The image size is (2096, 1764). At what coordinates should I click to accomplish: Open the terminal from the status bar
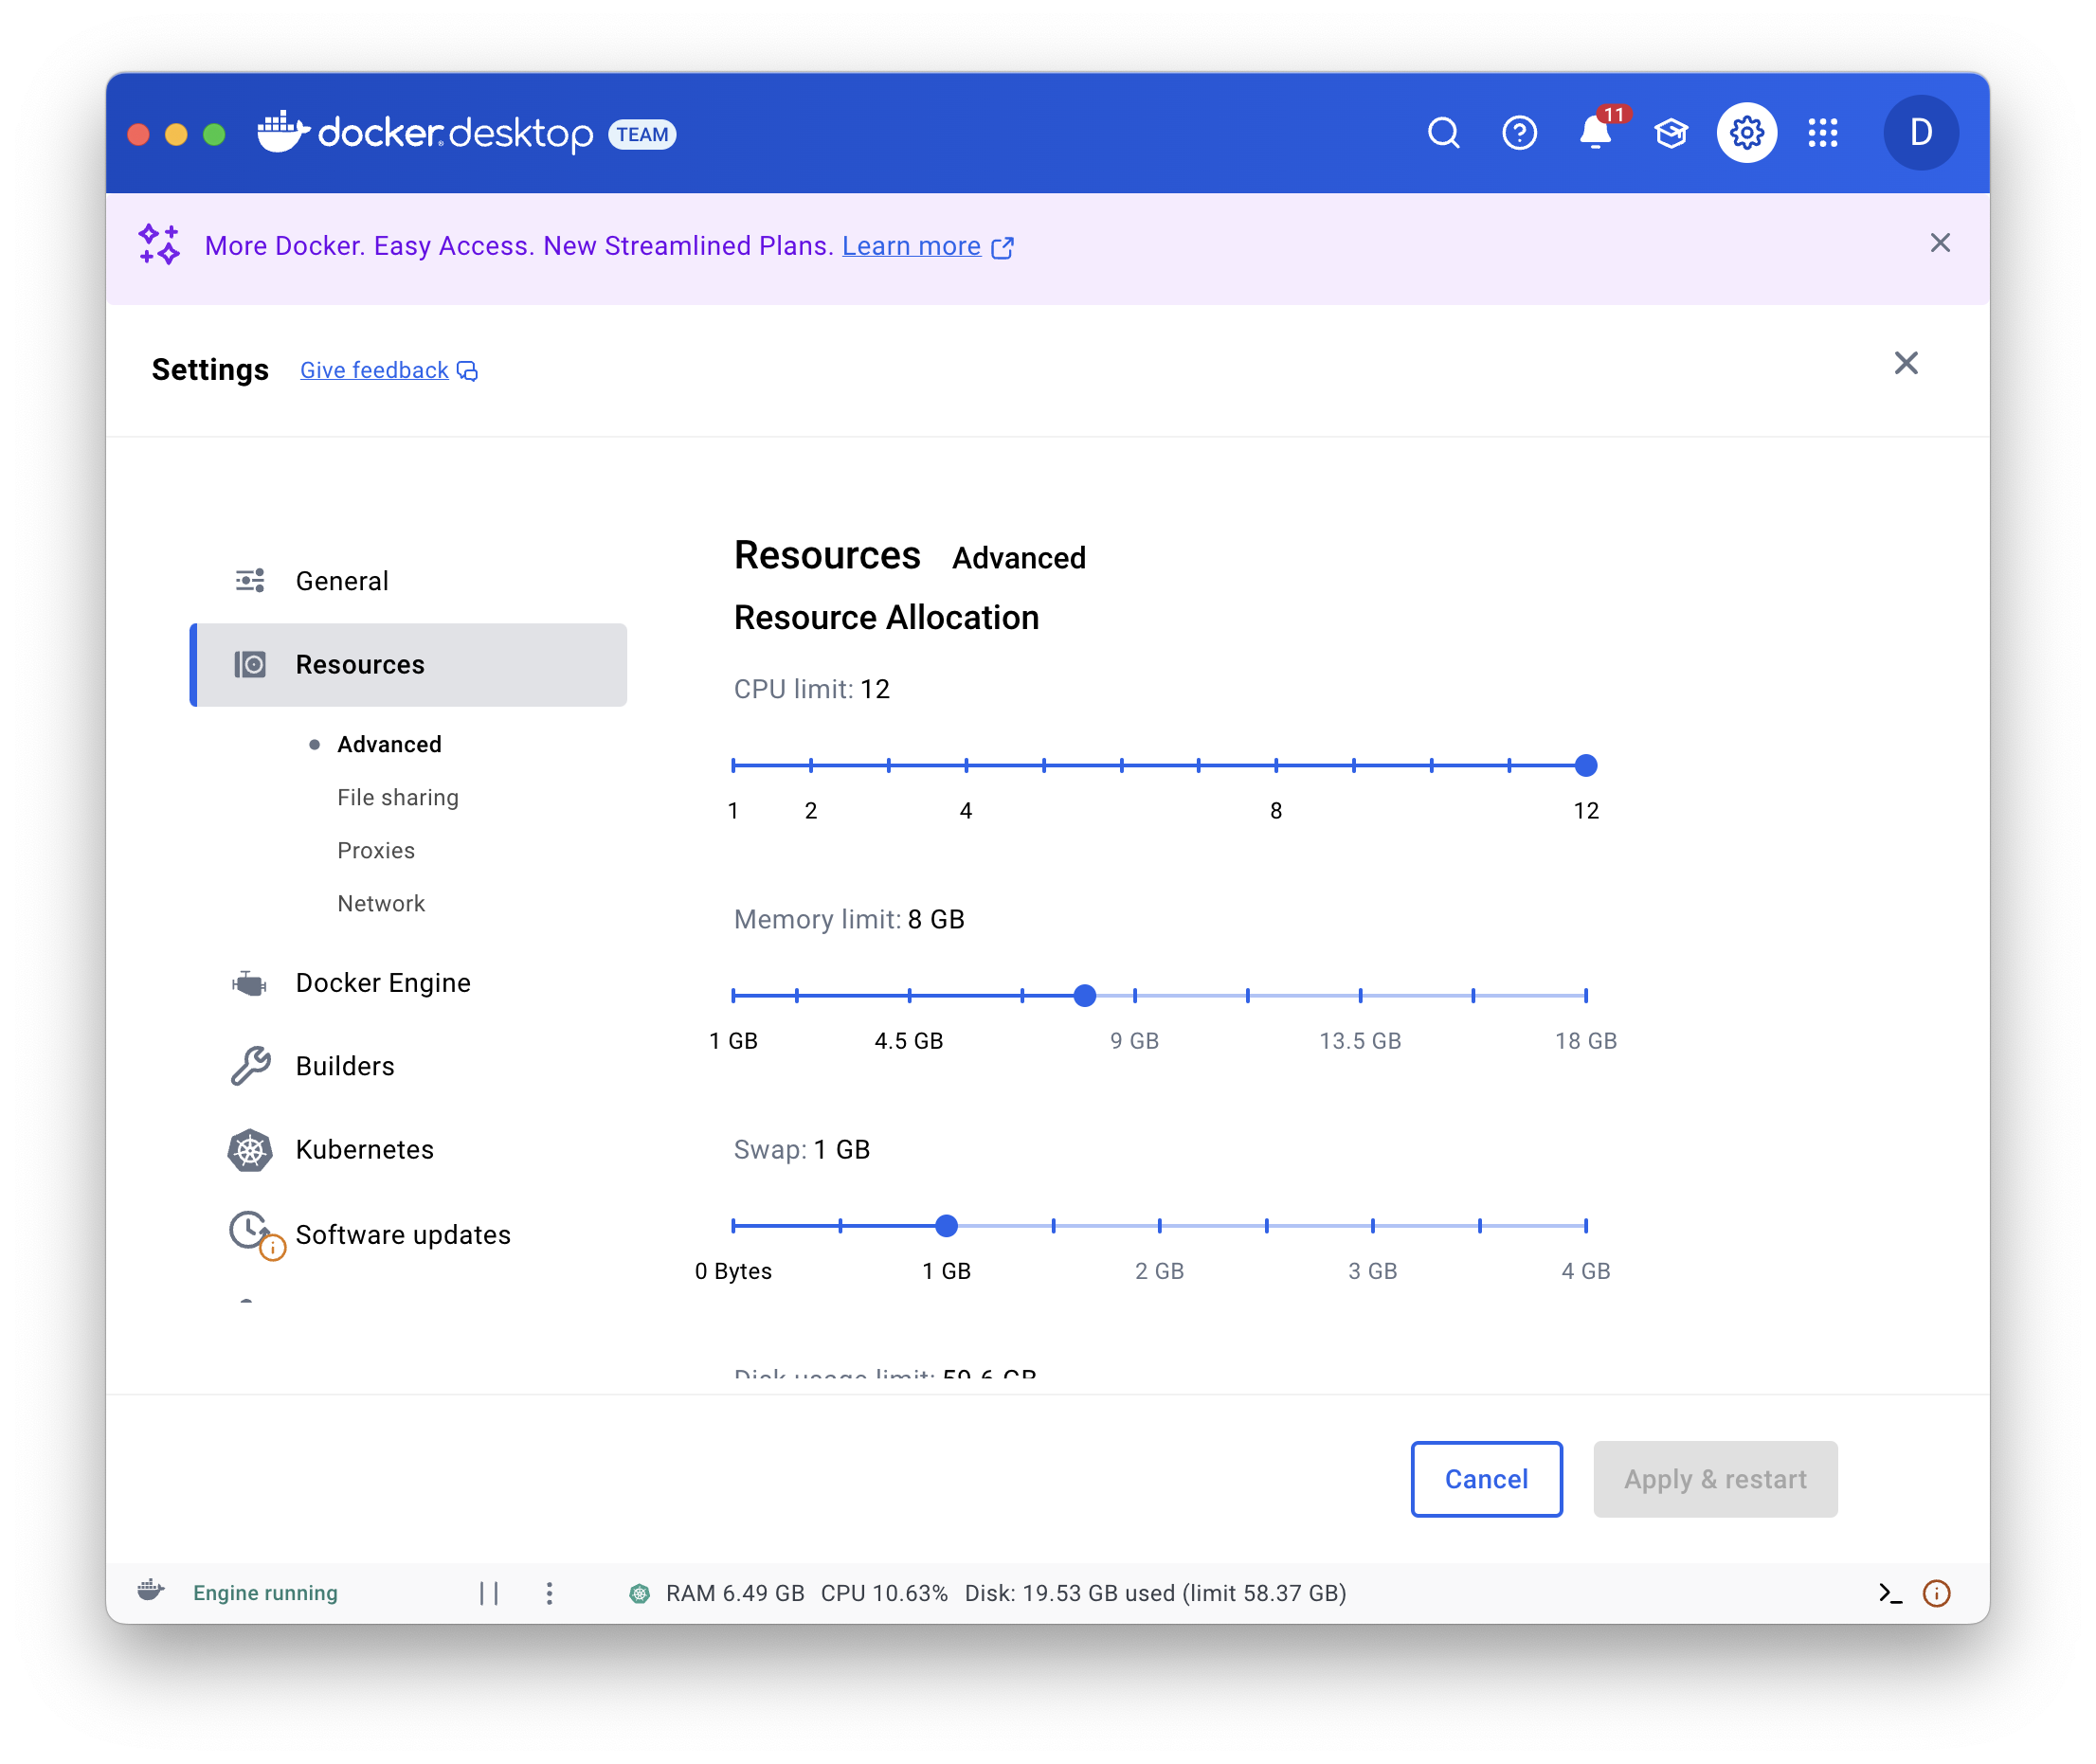pos(1890,1593)
